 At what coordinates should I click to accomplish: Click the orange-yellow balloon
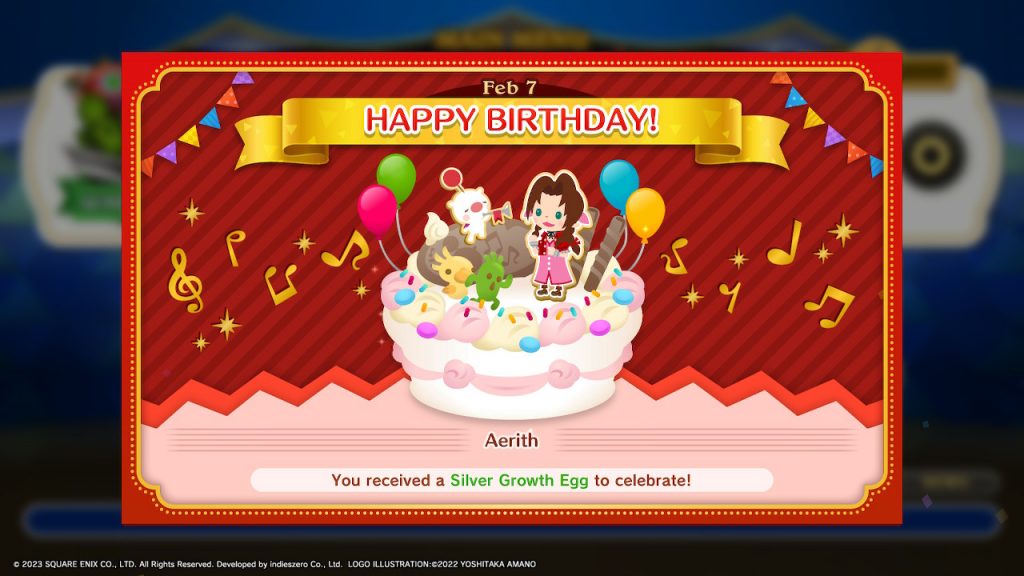pos(645,214)
